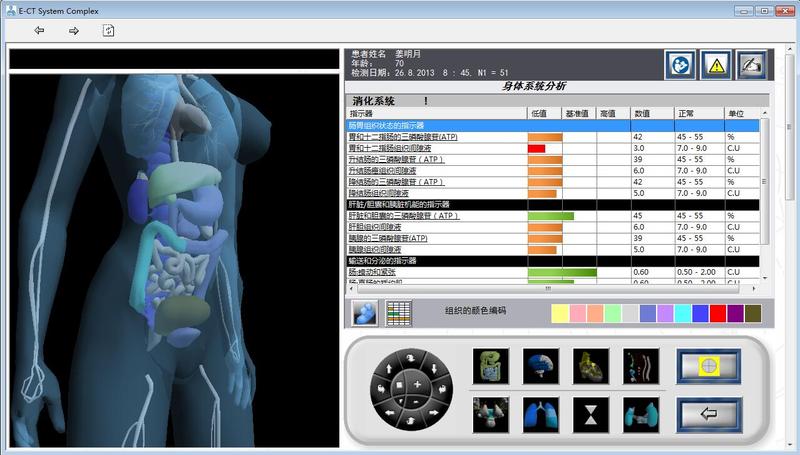Select the brain organ thumbnail

[x=540, y=366]
